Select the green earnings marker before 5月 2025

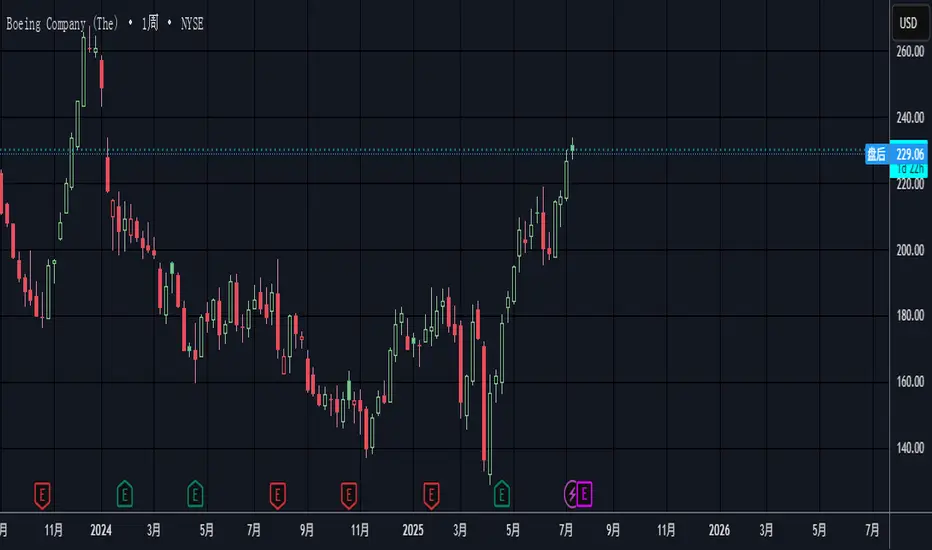tap(502, 492)
